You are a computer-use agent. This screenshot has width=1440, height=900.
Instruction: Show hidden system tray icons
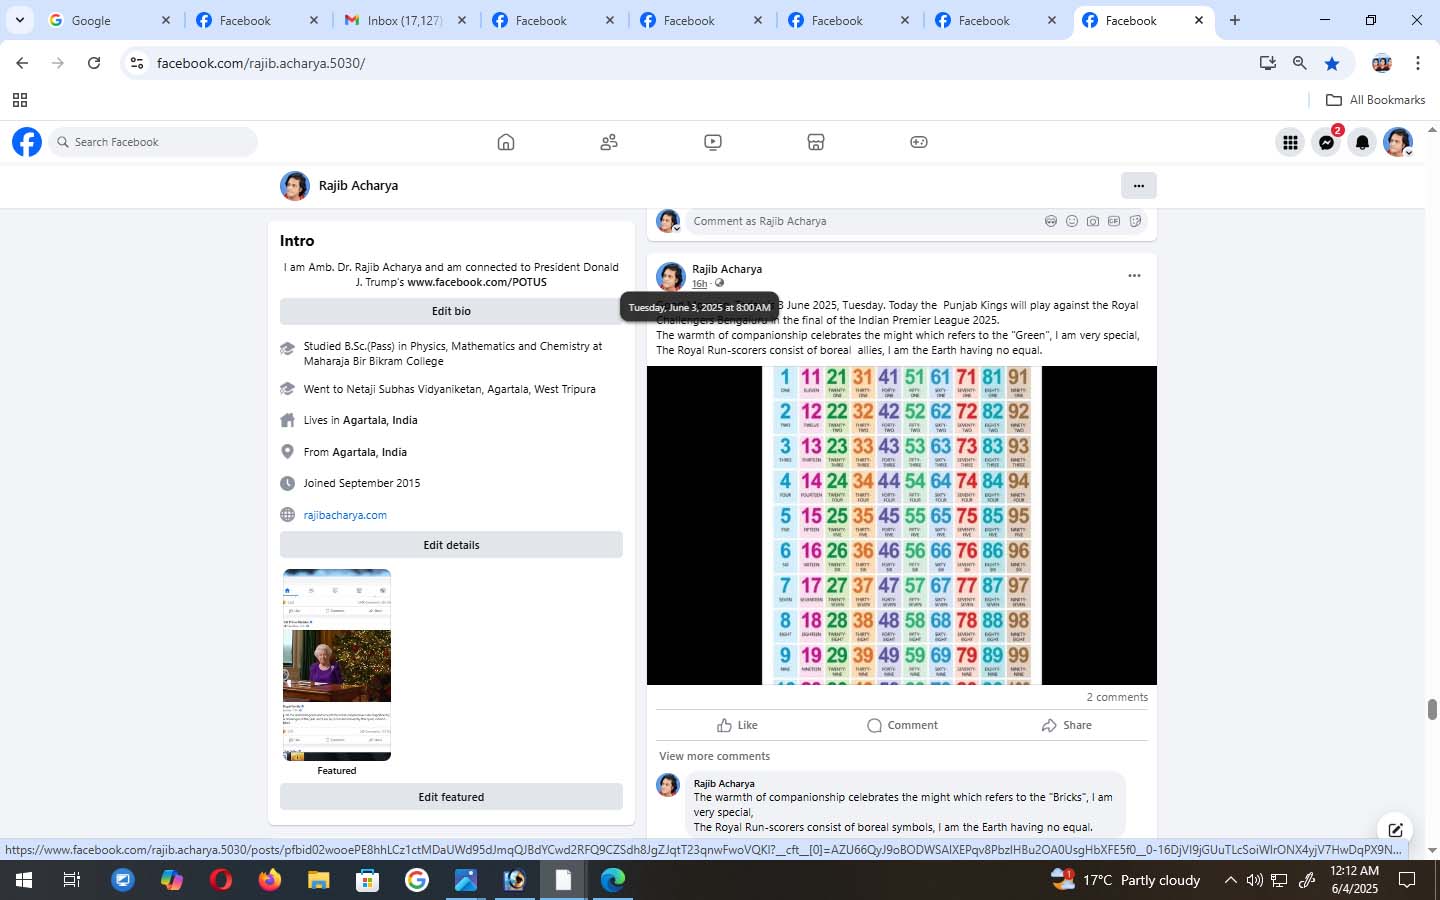pyautogui.click(x=1231, y=880)
